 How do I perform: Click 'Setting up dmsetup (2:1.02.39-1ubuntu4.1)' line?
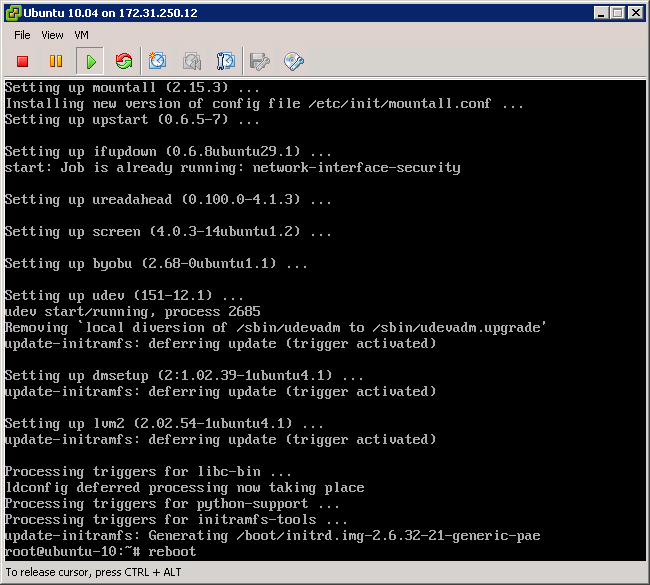(x=184, y=376)
